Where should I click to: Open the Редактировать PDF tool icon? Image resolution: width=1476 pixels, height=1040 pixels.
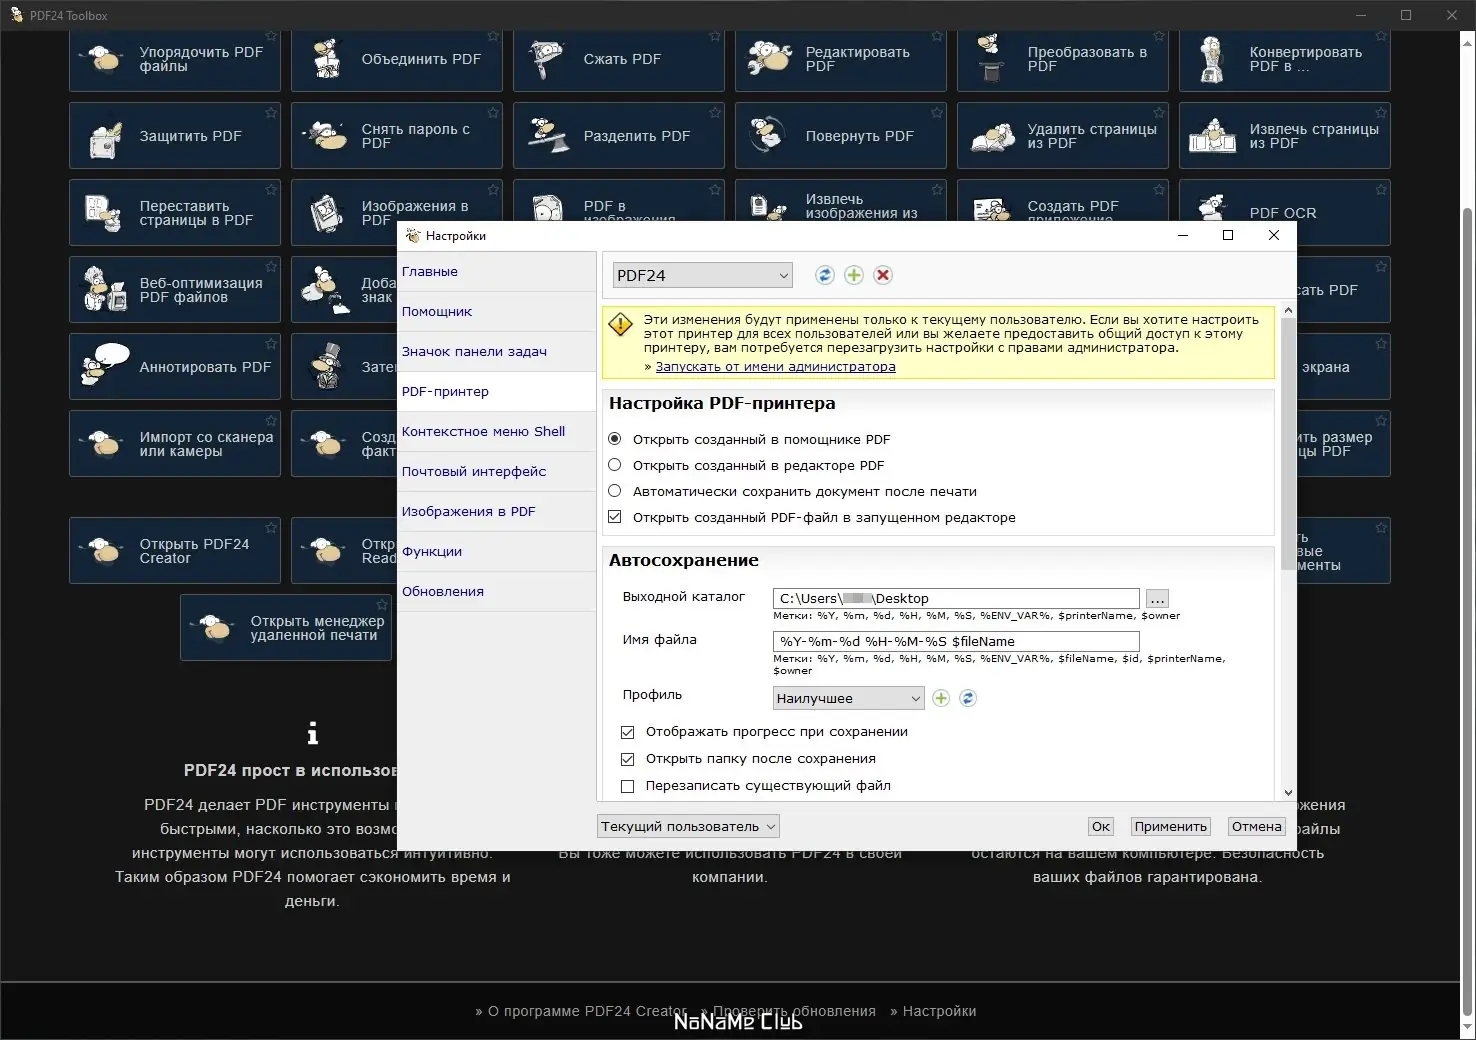[x=770, y=59]
